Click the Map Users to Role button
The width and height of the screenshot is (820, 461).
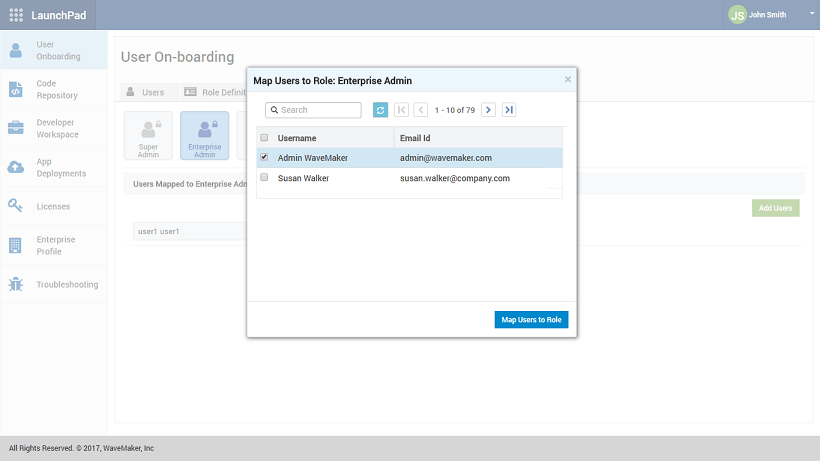coord(531,320)
